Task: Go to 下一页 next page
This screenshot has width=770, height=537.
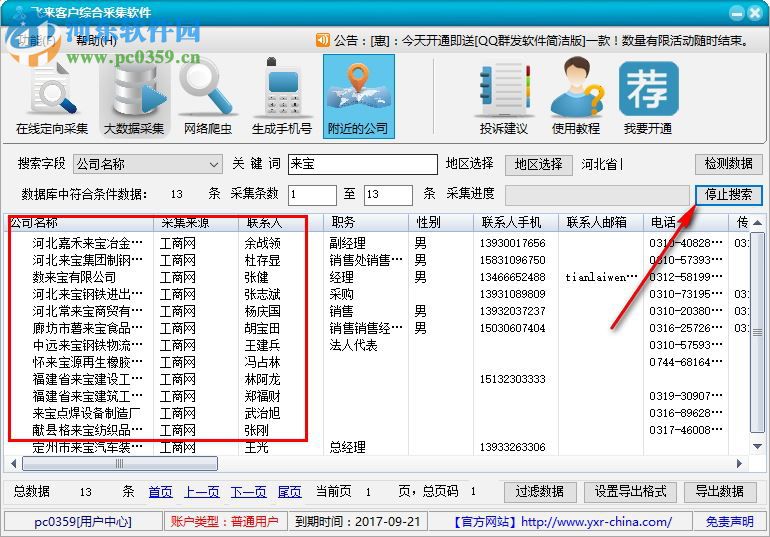Action: point(248,491)
